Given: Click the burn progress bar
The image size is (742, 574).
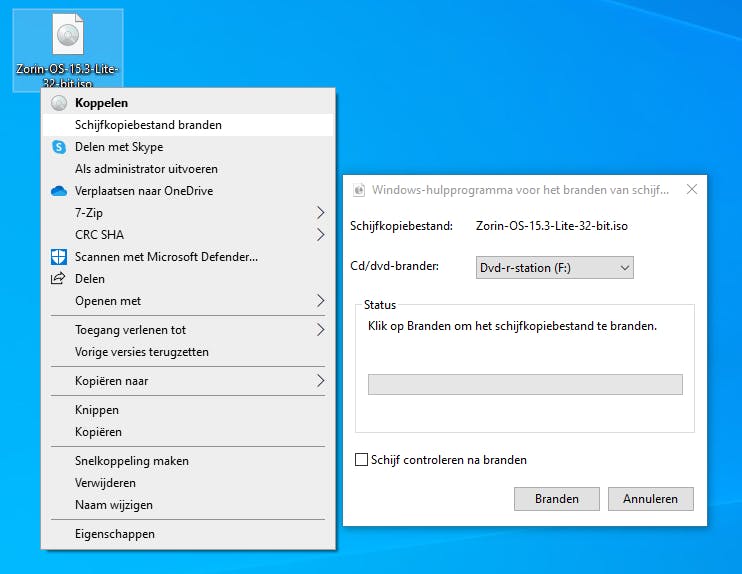Looking at the screenshot, I should (x=525, y=384).
